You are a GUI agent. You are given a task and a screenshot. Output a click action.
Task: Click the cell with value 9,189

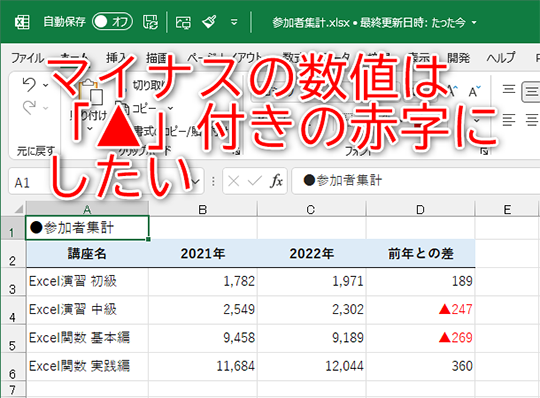(311, 338)
